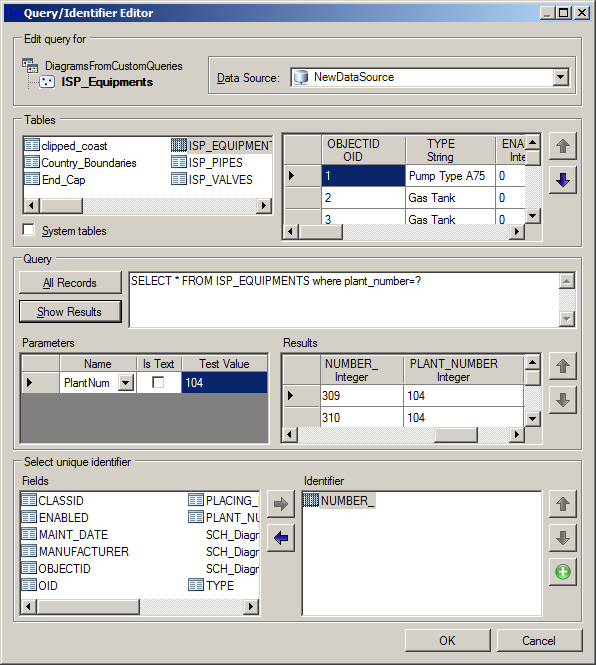Viewport: 596px width, 665px height.
Task: Select clipped_coast table icon
Action: [32, 145]
